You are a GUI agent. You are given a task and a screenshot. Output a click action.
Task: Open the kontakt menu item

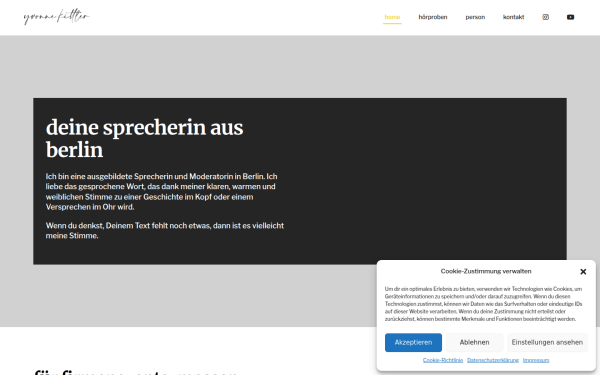(x=513, y=17)
